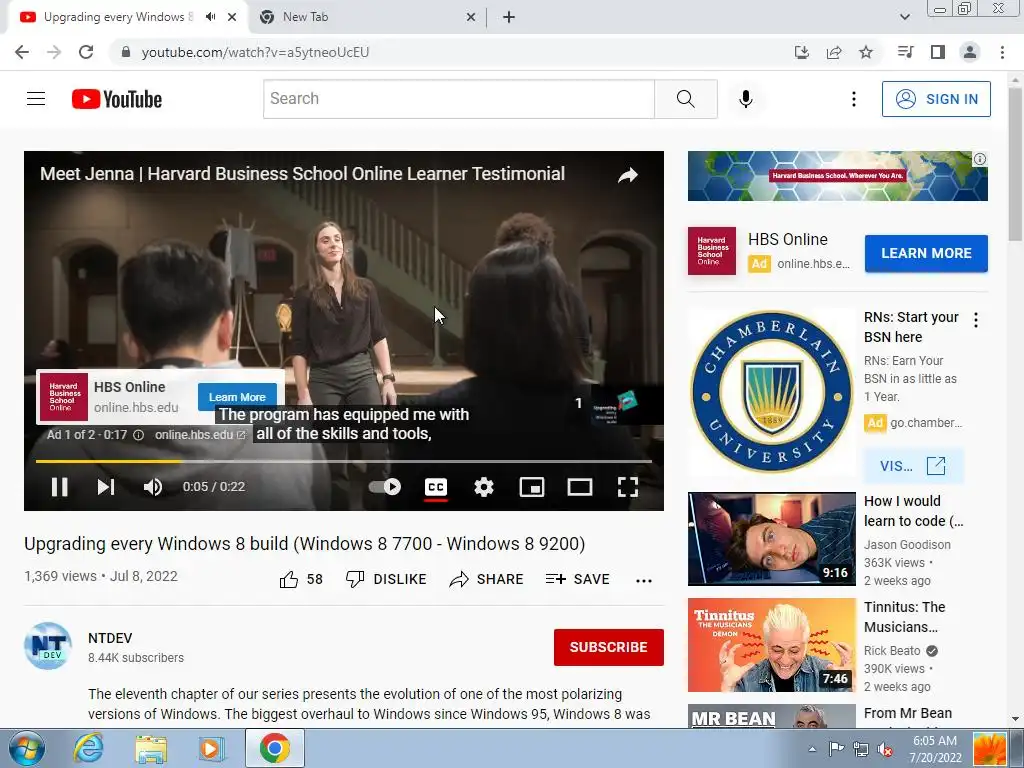The image size is (1024, 768).
Task: Click the address bar URL
Action: point(255,52)
